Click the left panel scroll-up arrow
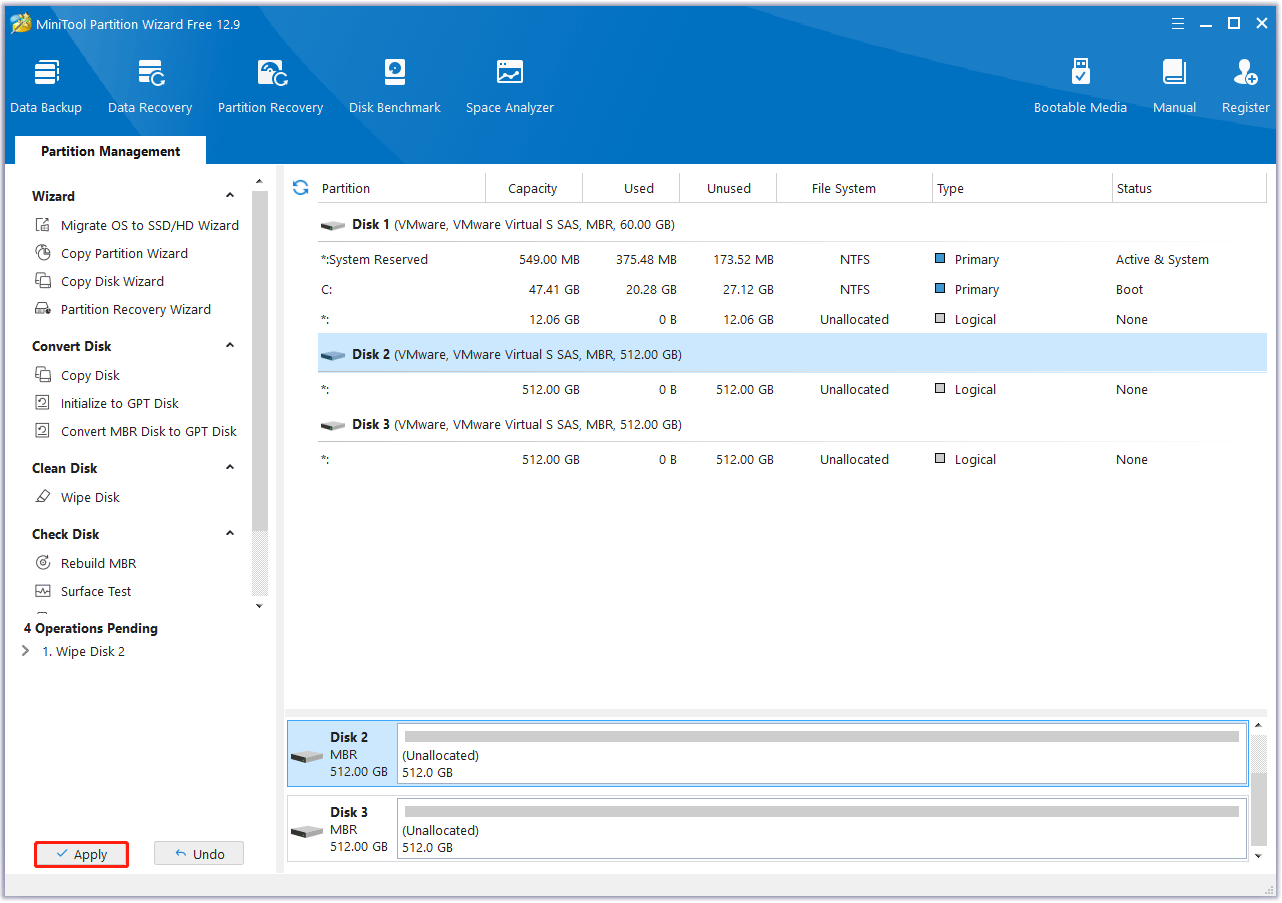Viewport: 1282px width, 903px height. pos(260,183)
